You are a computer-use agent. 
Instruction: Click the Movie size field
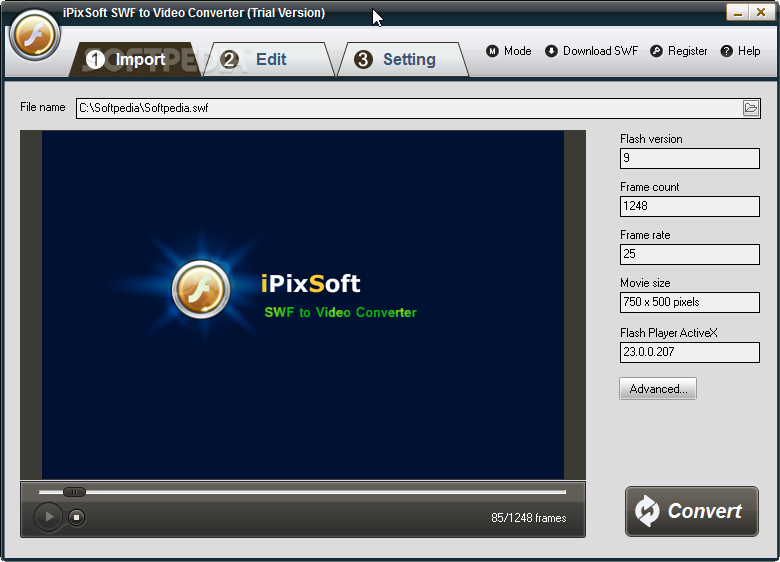(689, 302)
